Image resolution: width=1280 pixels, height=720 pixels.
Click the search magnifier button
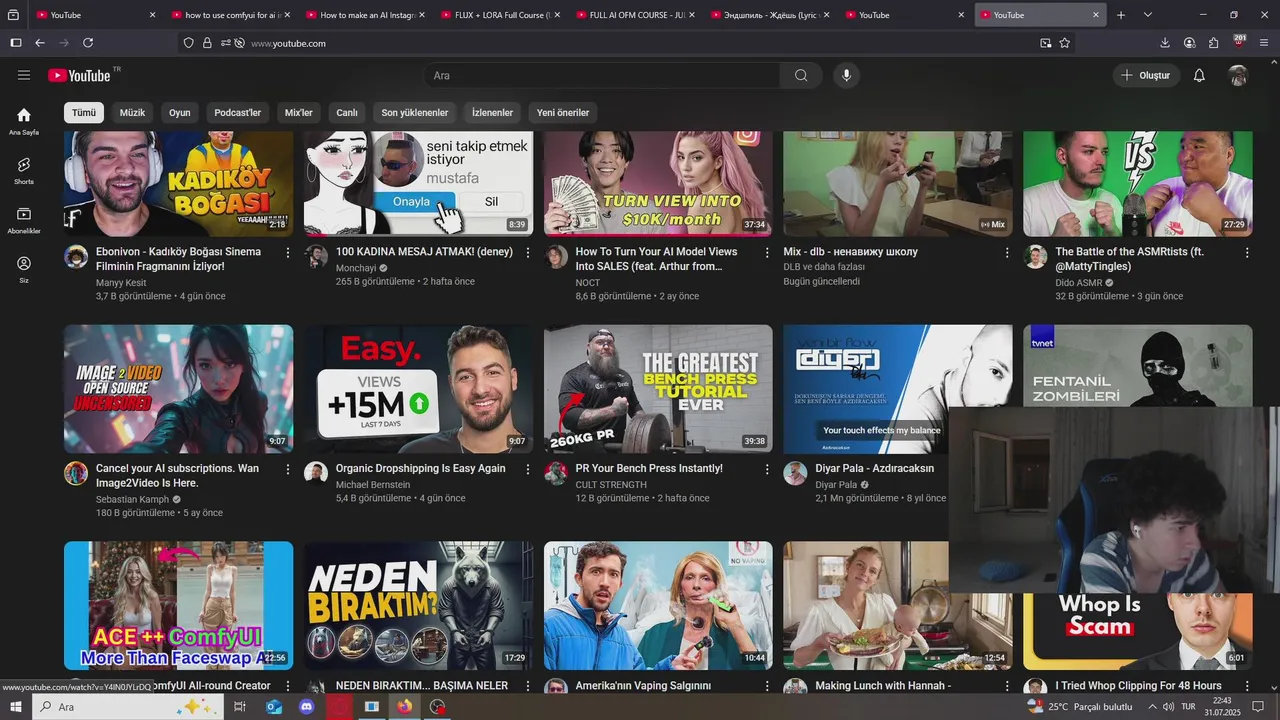pyautogui.click(x=801, y=75)
